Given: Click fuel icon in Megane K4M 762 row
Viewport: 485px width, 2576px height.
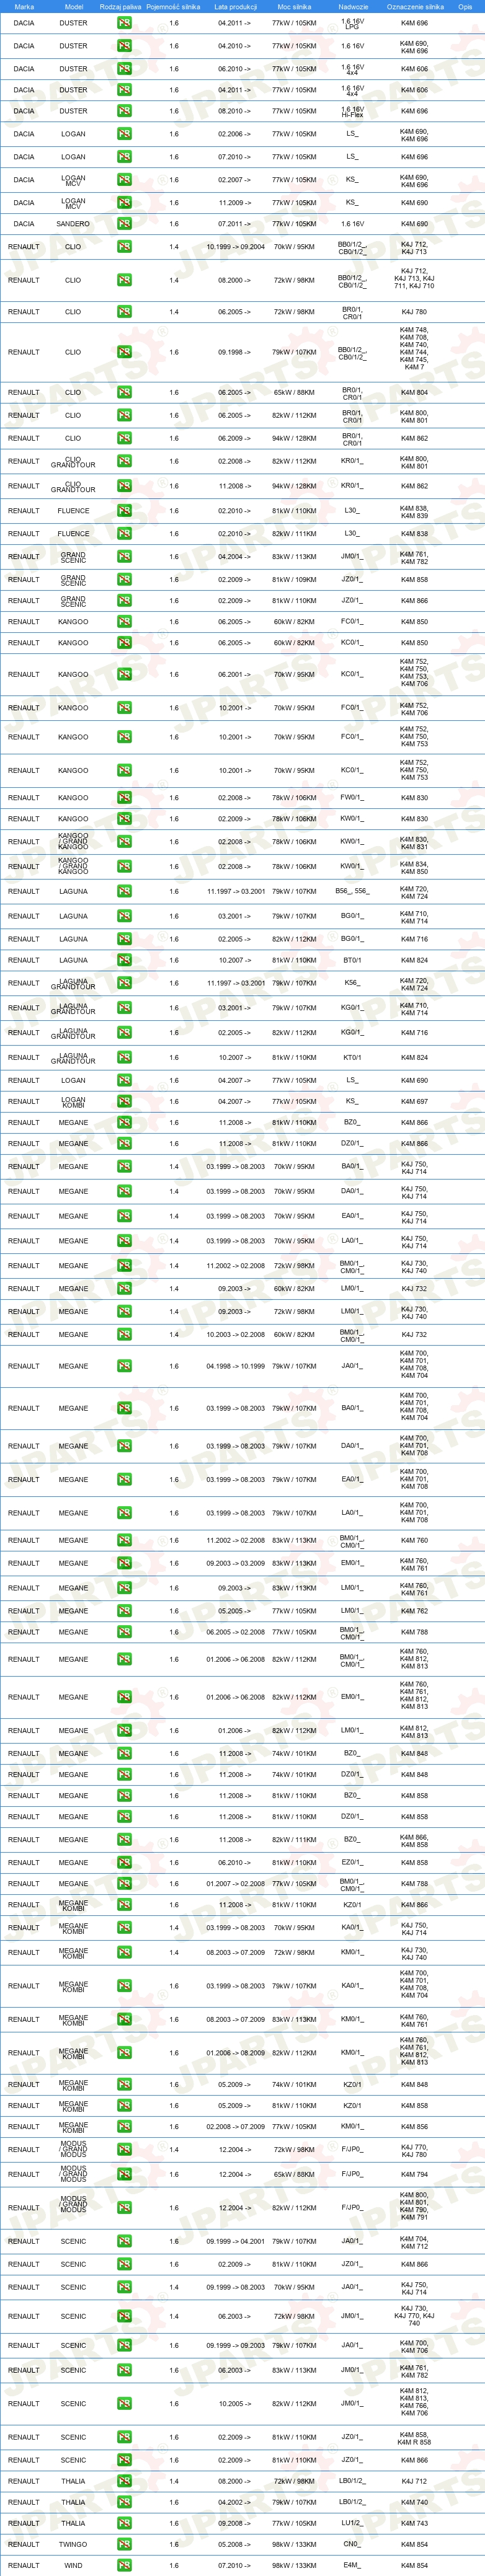Looking at the screenshot, I should (124, 1612).
